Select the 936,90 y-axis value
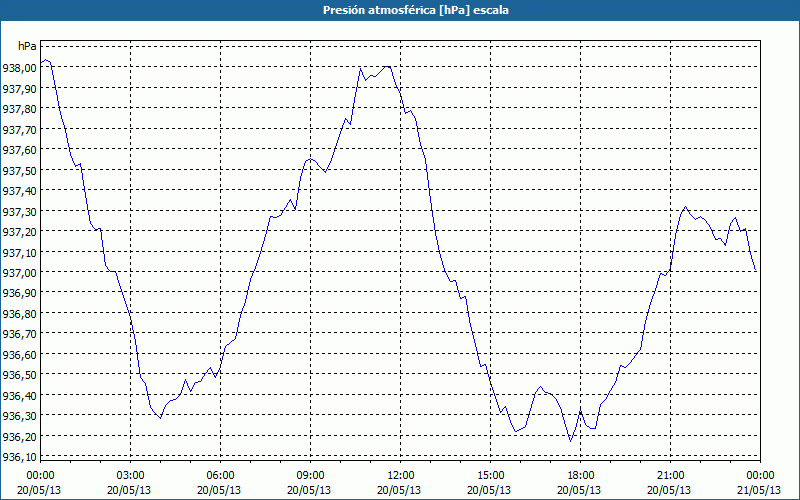This screenshot has width=800, height=500. [19, 292]
